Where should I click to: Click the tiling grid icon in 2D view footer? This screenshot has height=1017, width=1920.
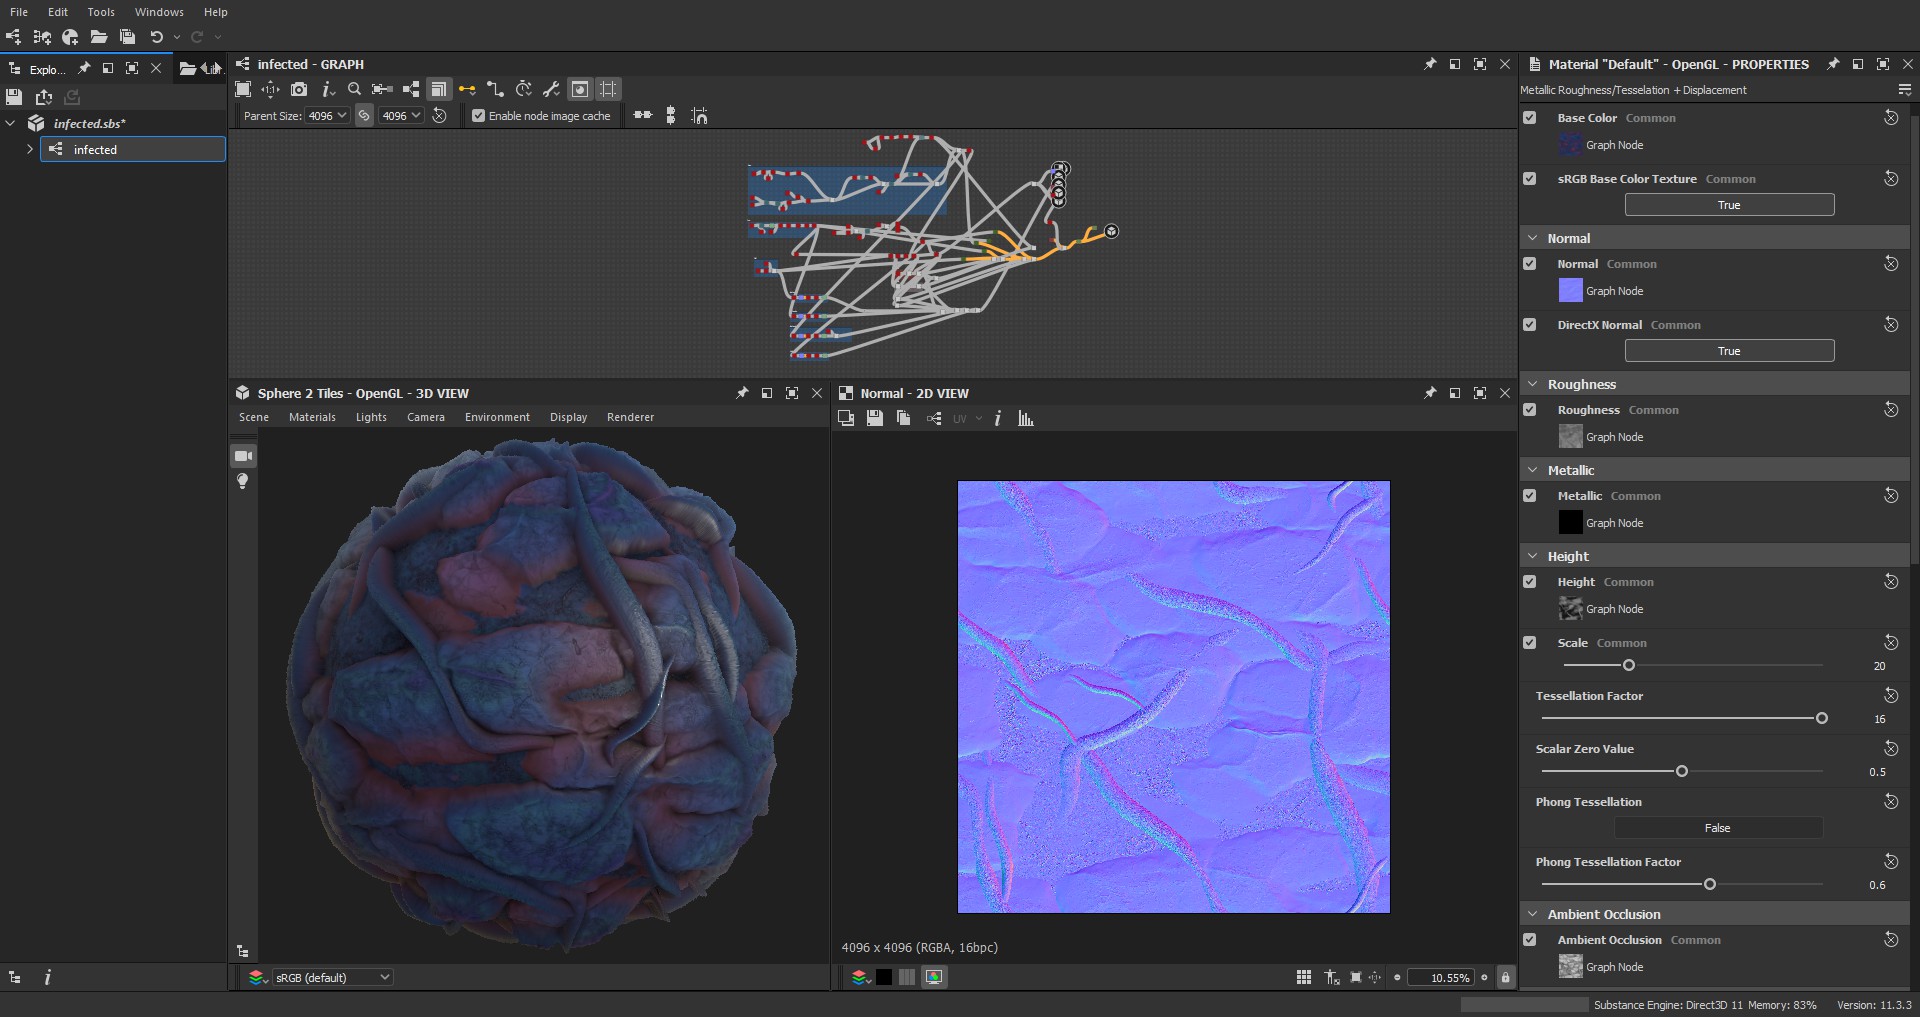click(x=1304, y=977)
